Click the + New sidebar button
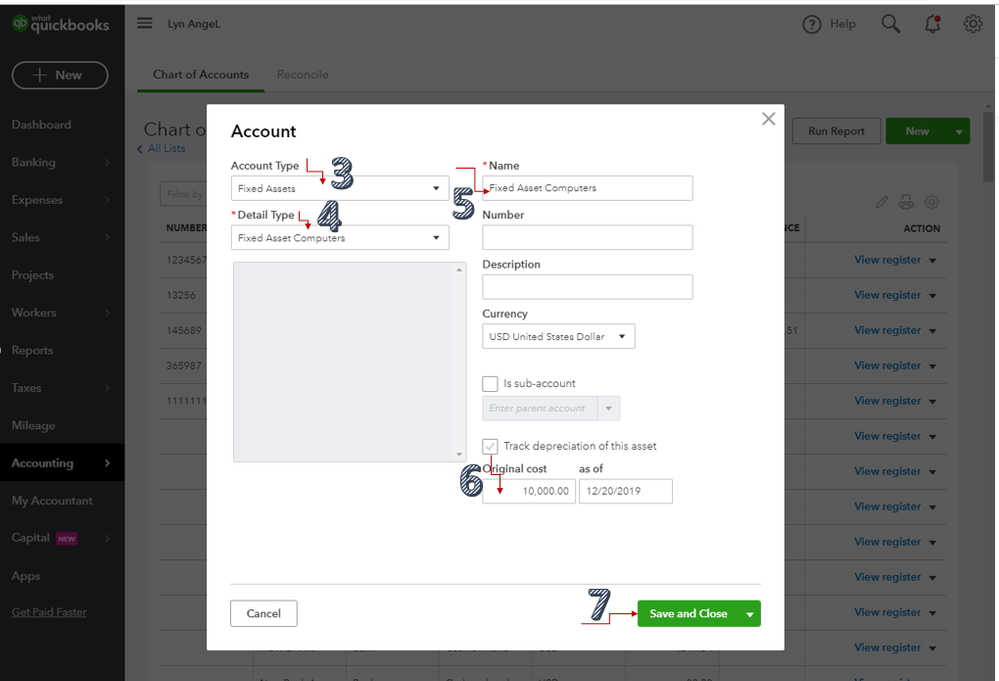 (60, 75)
